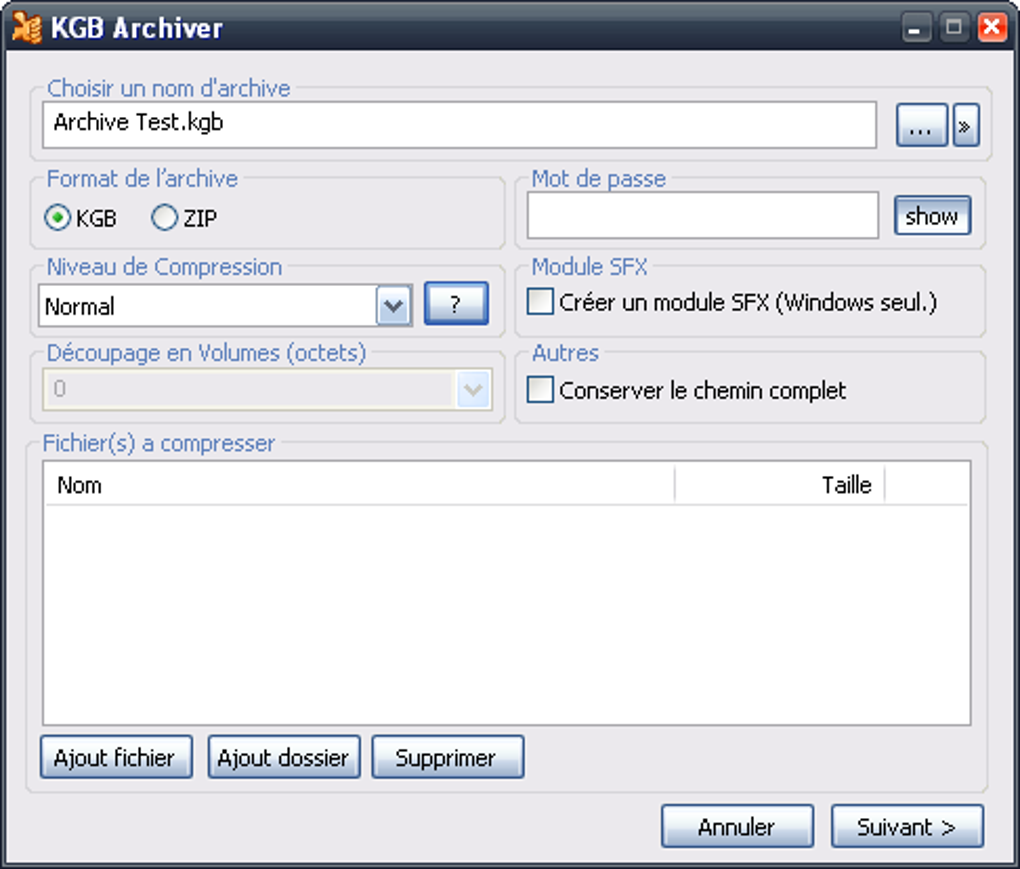Maximize the KGB Archiver window
This screenshot has height=869, width=1020.
(954, 28)
